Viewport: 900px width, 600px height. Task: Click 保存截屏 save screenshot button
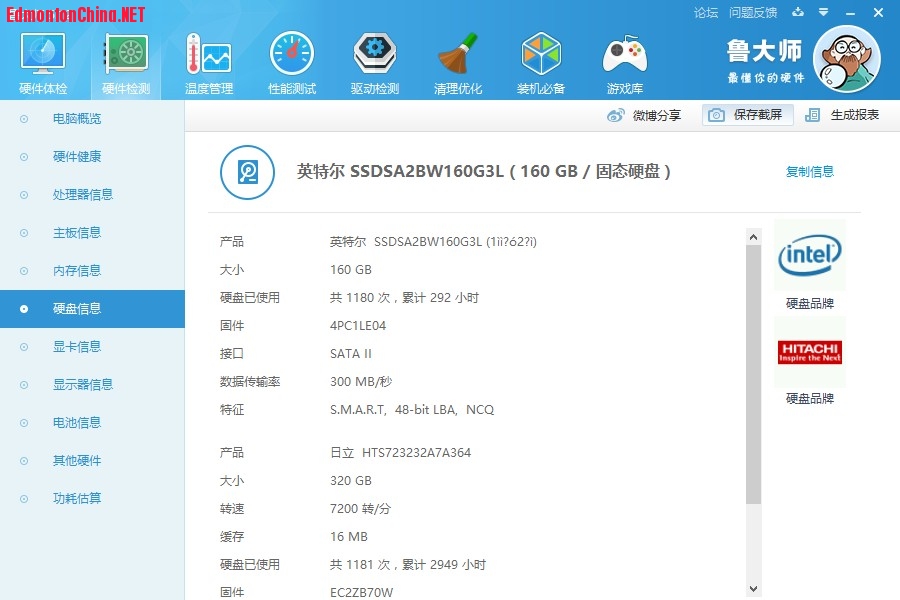pyautogui.click(x=748, y=115)
